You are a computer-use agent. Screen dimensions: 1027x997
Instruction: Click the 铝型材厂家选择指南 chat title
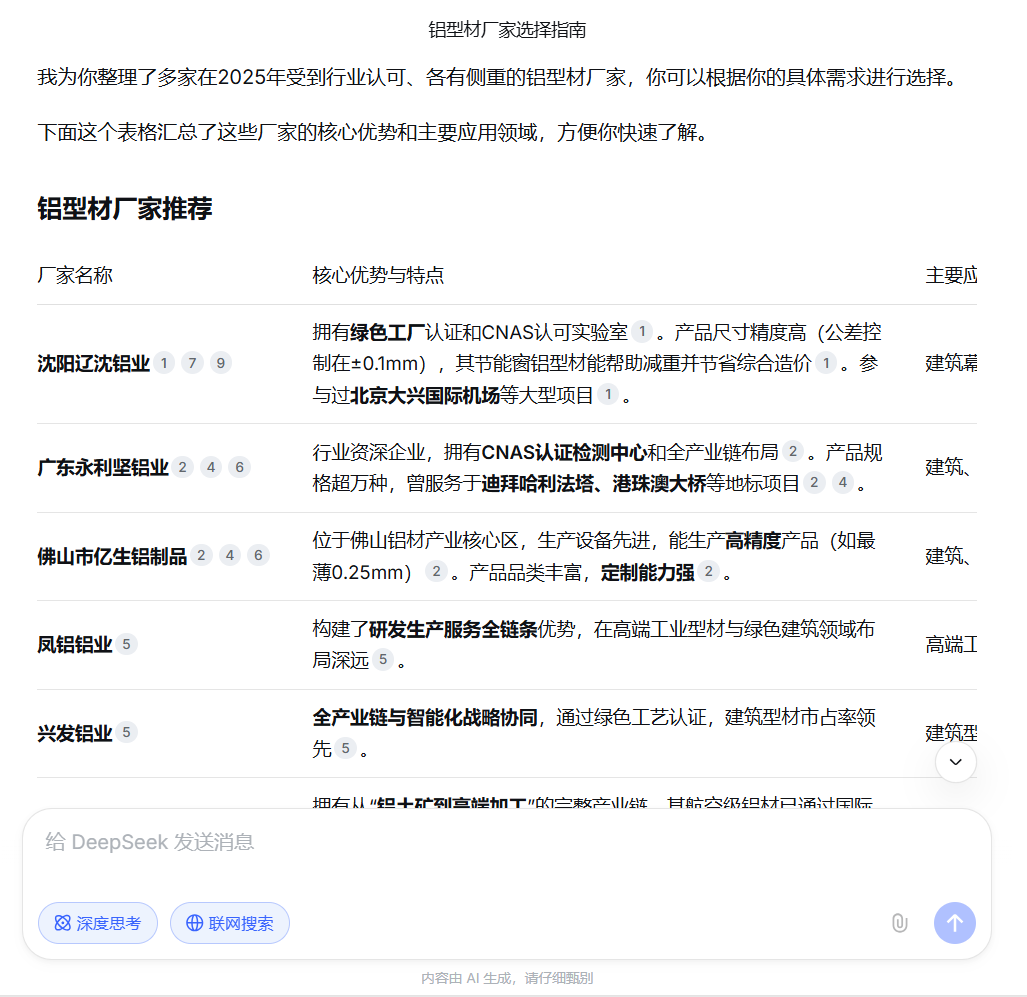click(507, 30)
